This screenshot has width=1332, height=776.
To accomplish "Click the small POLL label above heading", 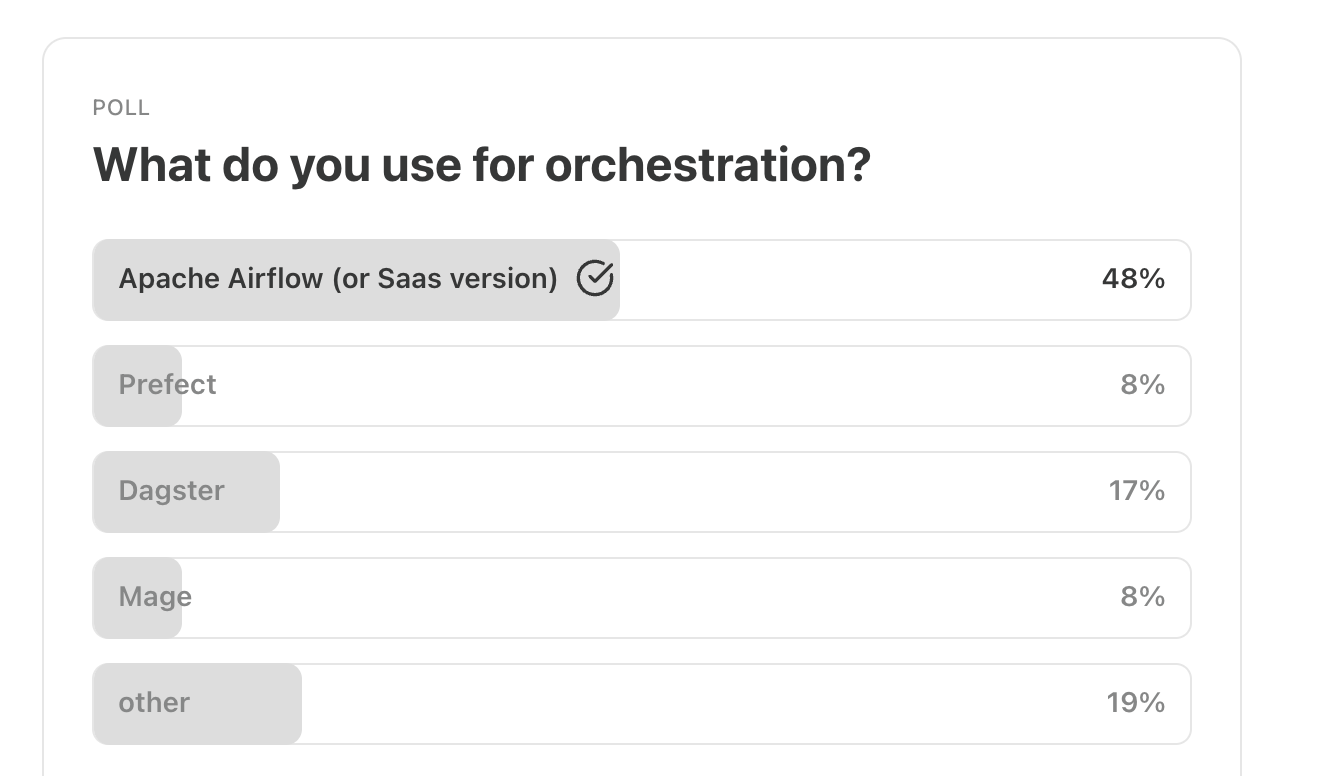I will click(x=121, y=108).
